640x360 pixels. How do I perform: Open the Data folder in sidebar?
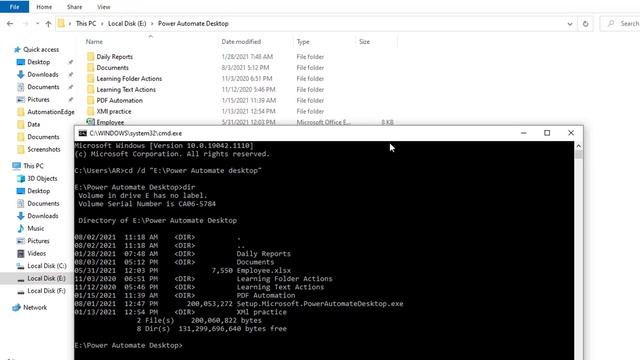pyautogui.click(x=33, y=124)
